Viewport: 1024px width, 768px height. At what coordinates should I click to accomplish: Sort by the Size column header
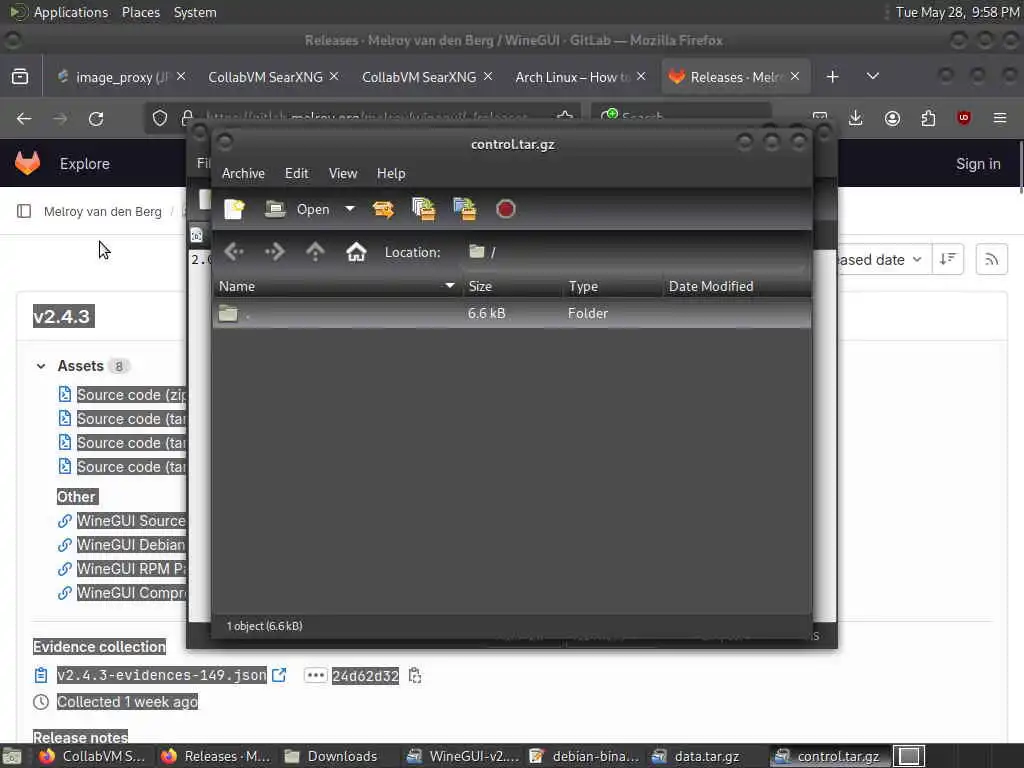512,286
